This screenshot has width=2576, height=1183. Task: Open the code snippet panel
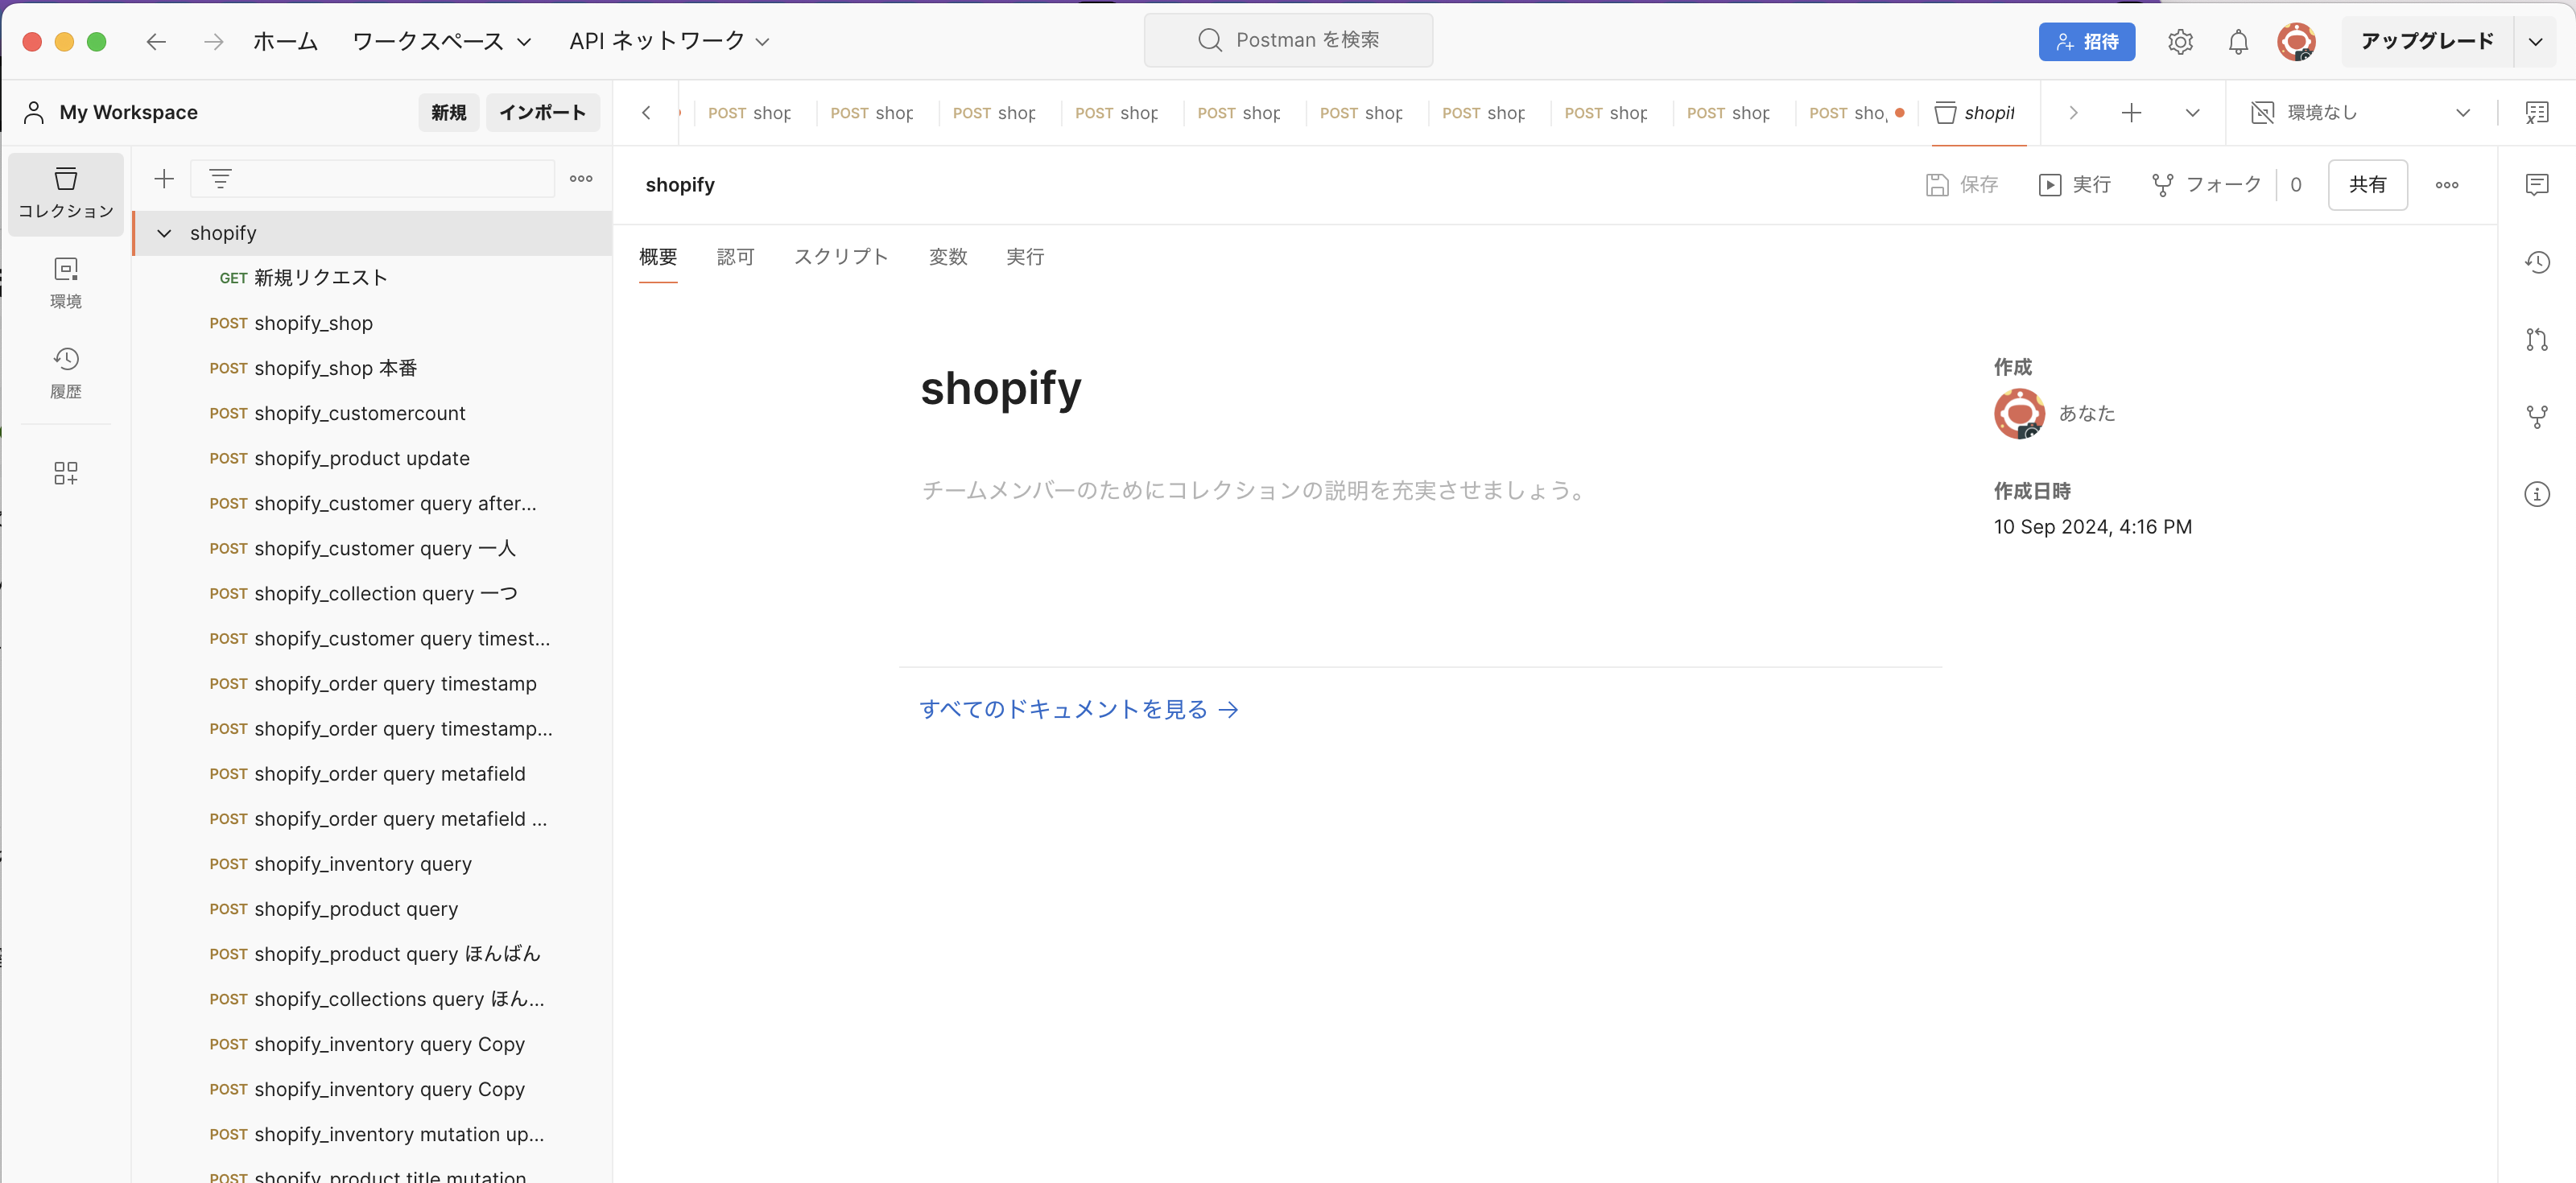pyautogui.click(x=2538, y=112)
